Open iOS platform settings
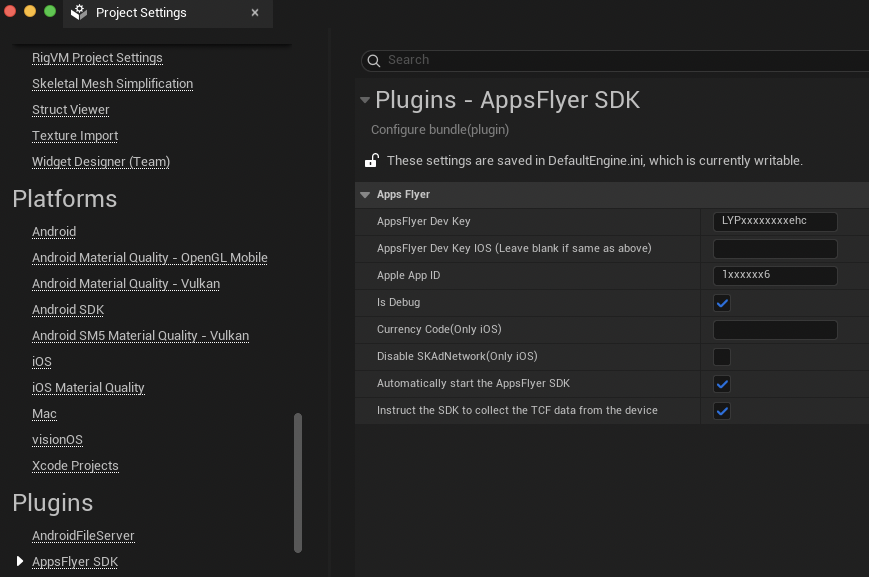869x577 pixels. click(42, 362)
